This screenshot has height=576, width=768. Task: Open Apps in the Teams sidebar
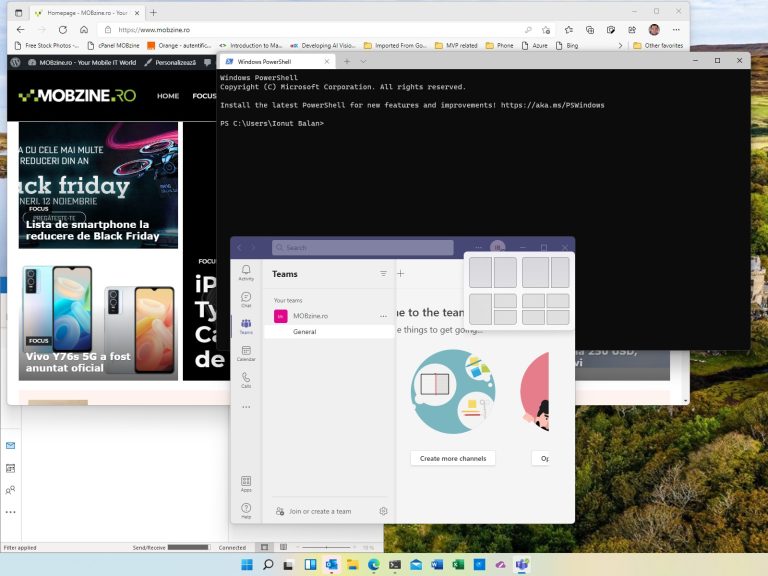(246, 484)
